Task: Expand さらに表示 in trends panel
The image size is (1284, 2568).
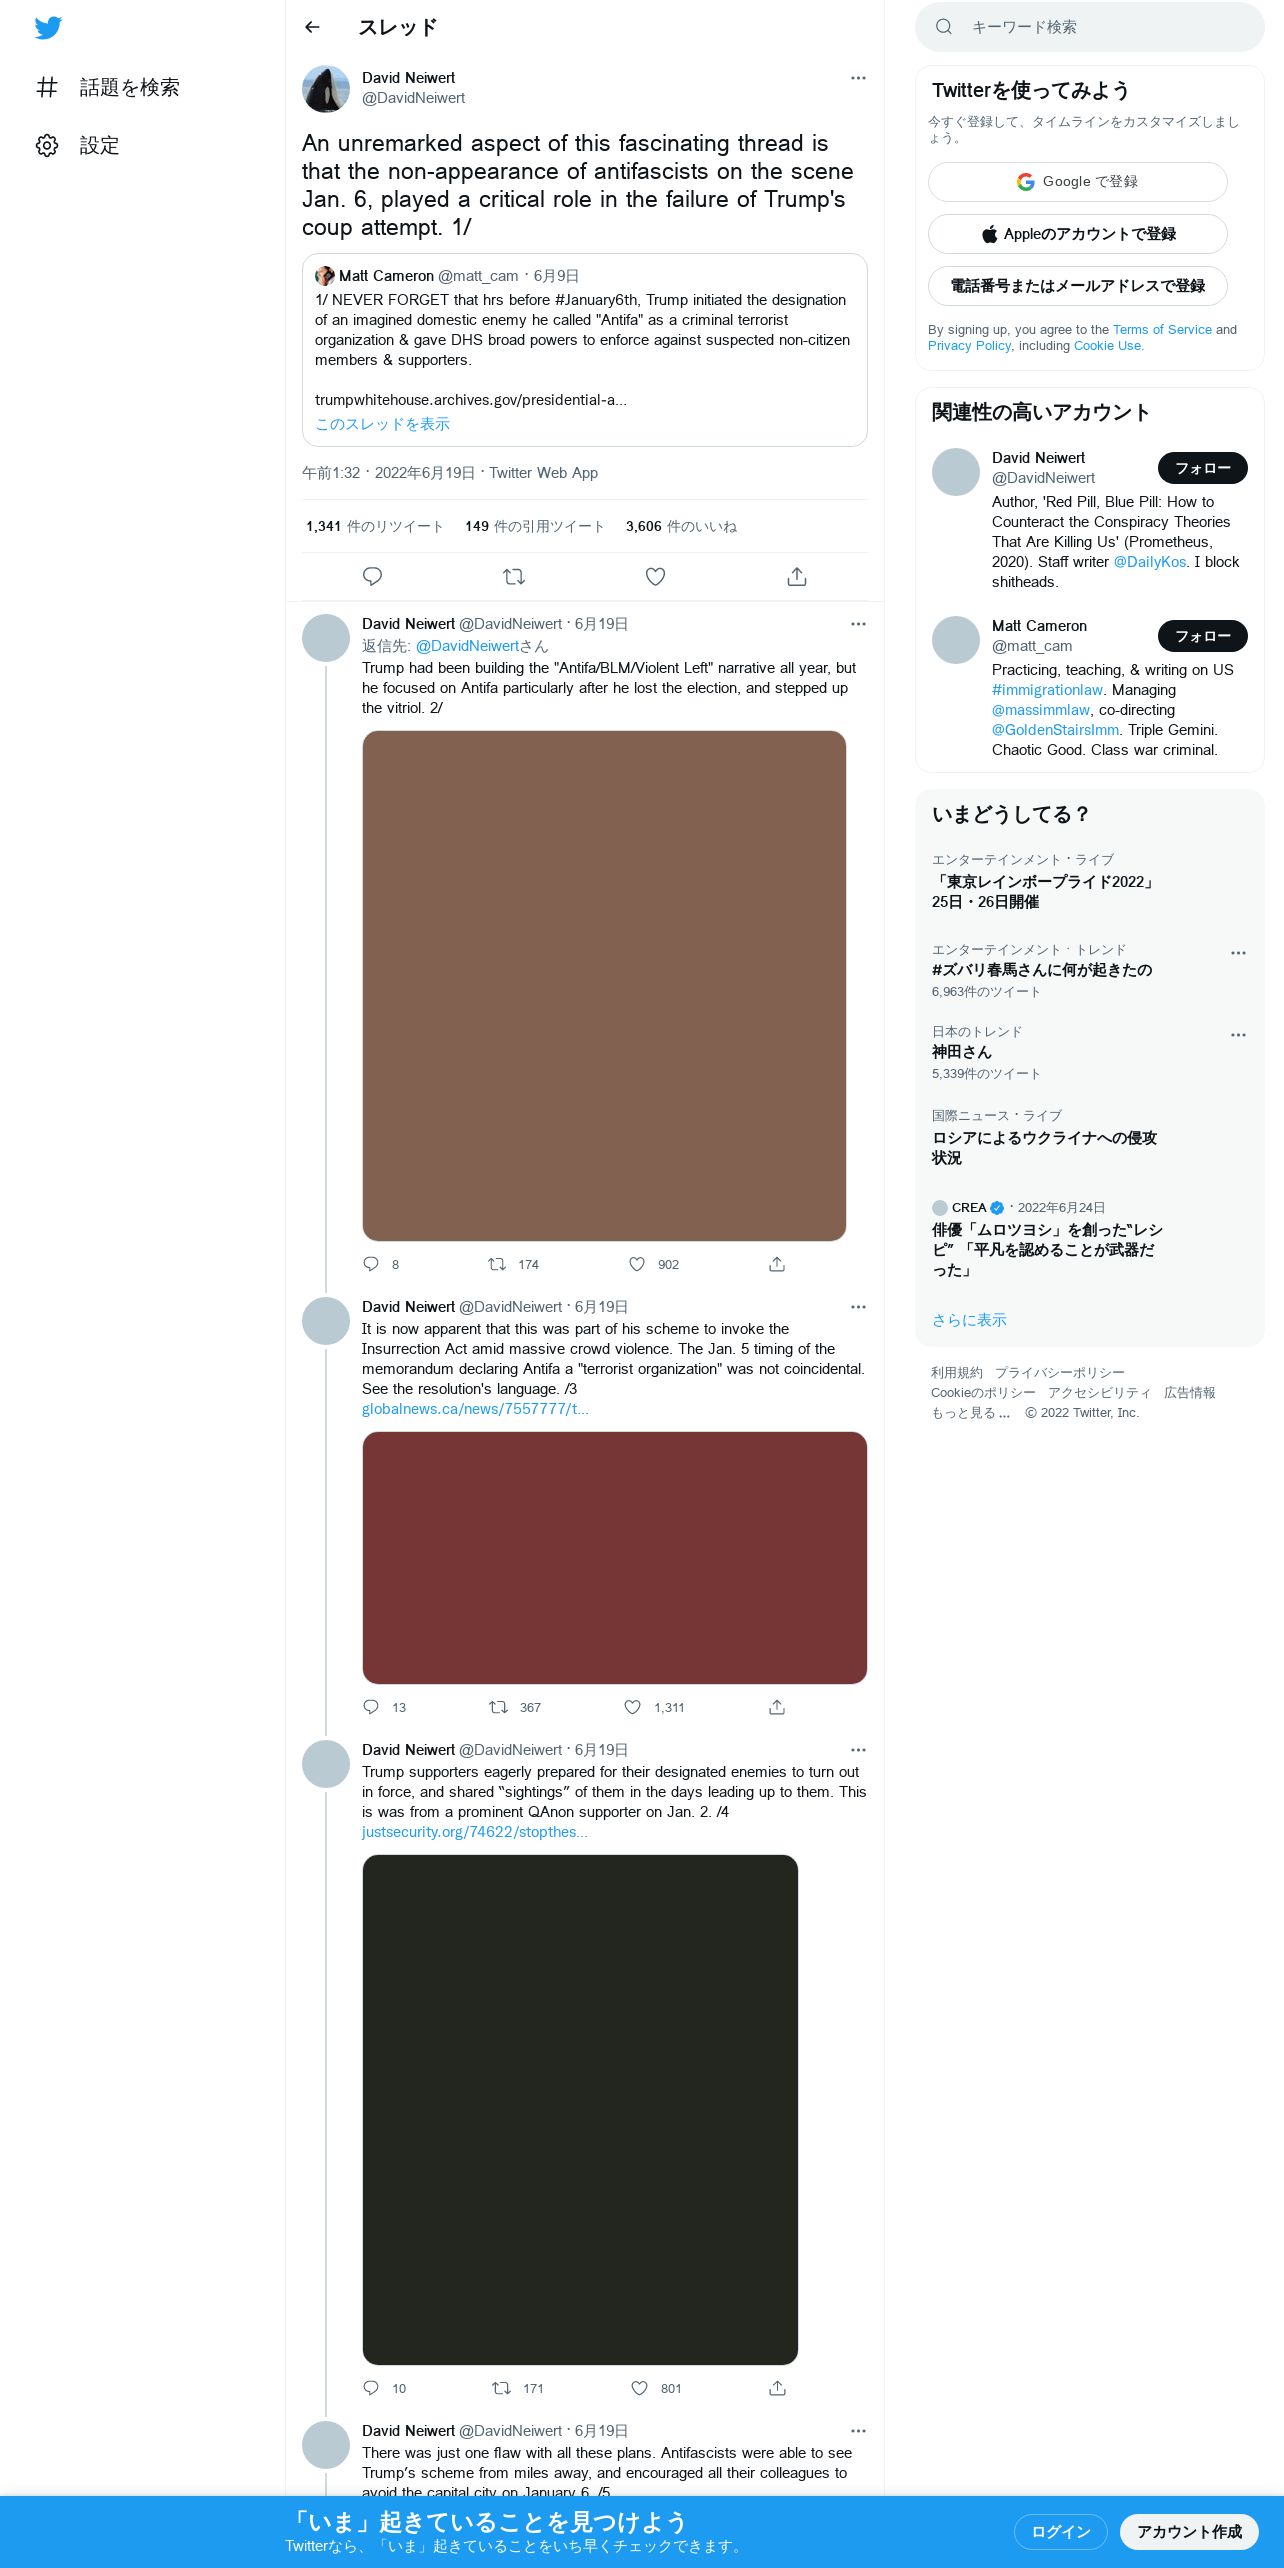Action: (969, 1320)
